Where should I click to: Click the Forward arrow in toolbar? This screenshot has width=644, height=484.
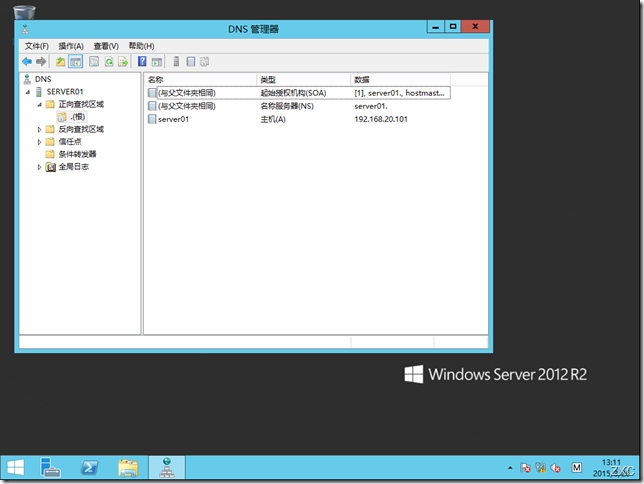click(x=41, y=62)
